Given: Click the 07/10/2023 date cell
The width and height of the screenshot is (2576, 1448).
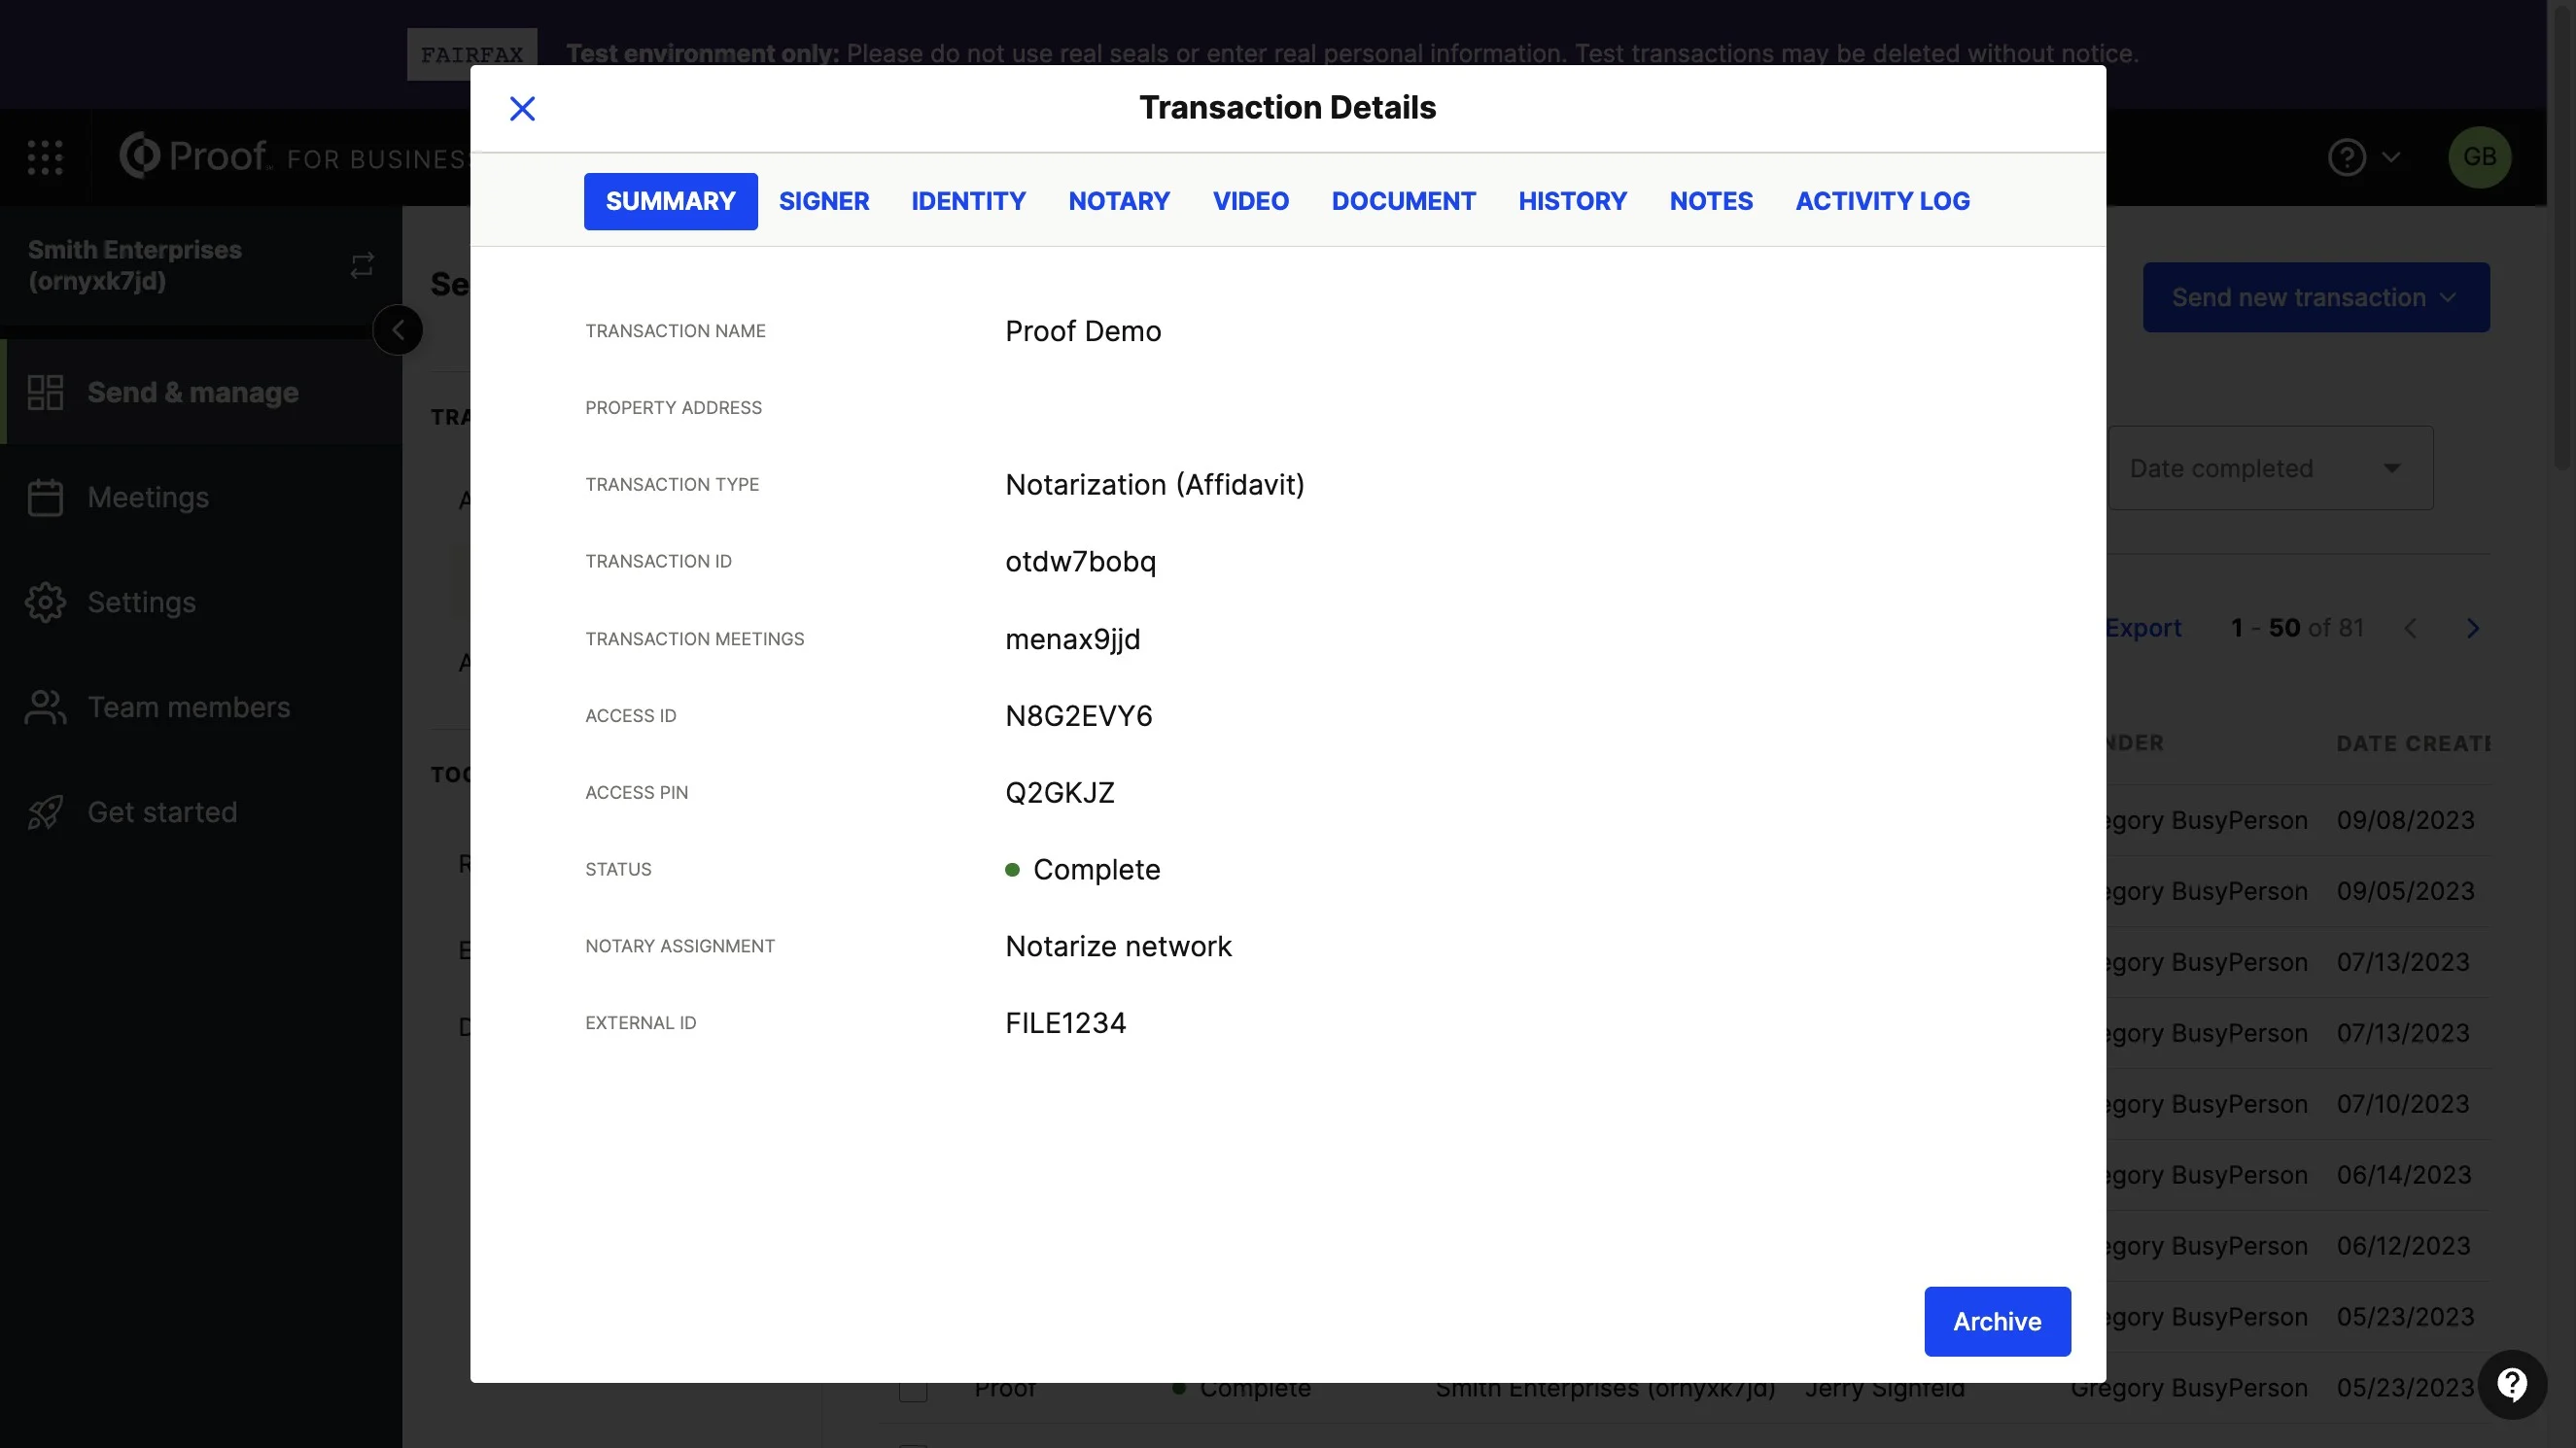Looking at the screenshot, I should 2403,1104.
